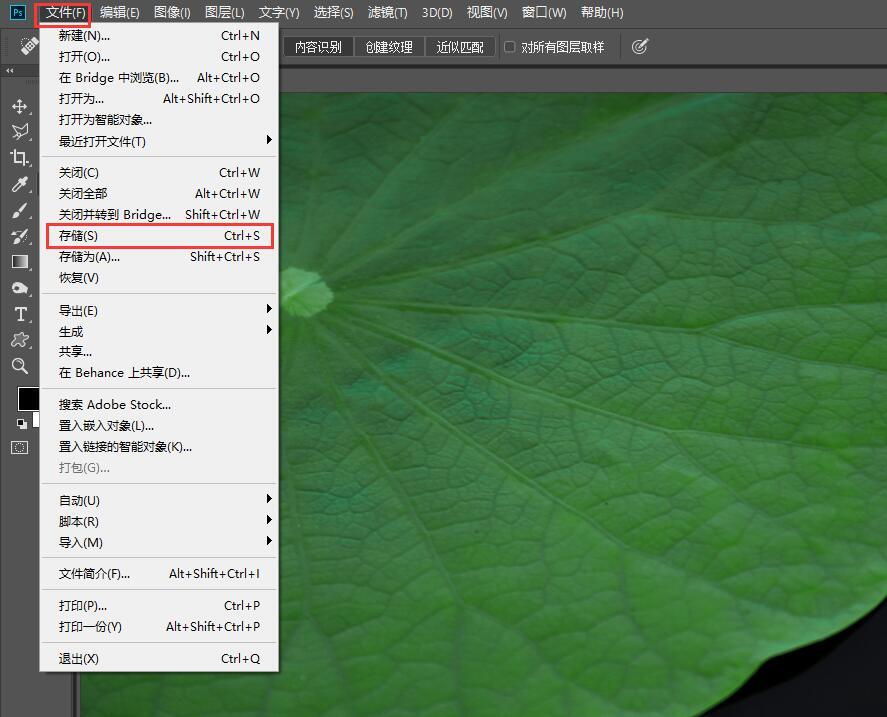Collapse toolbar with double-arrow handle
The width and height of the screenshot is (887, 717).
point(10,71)
